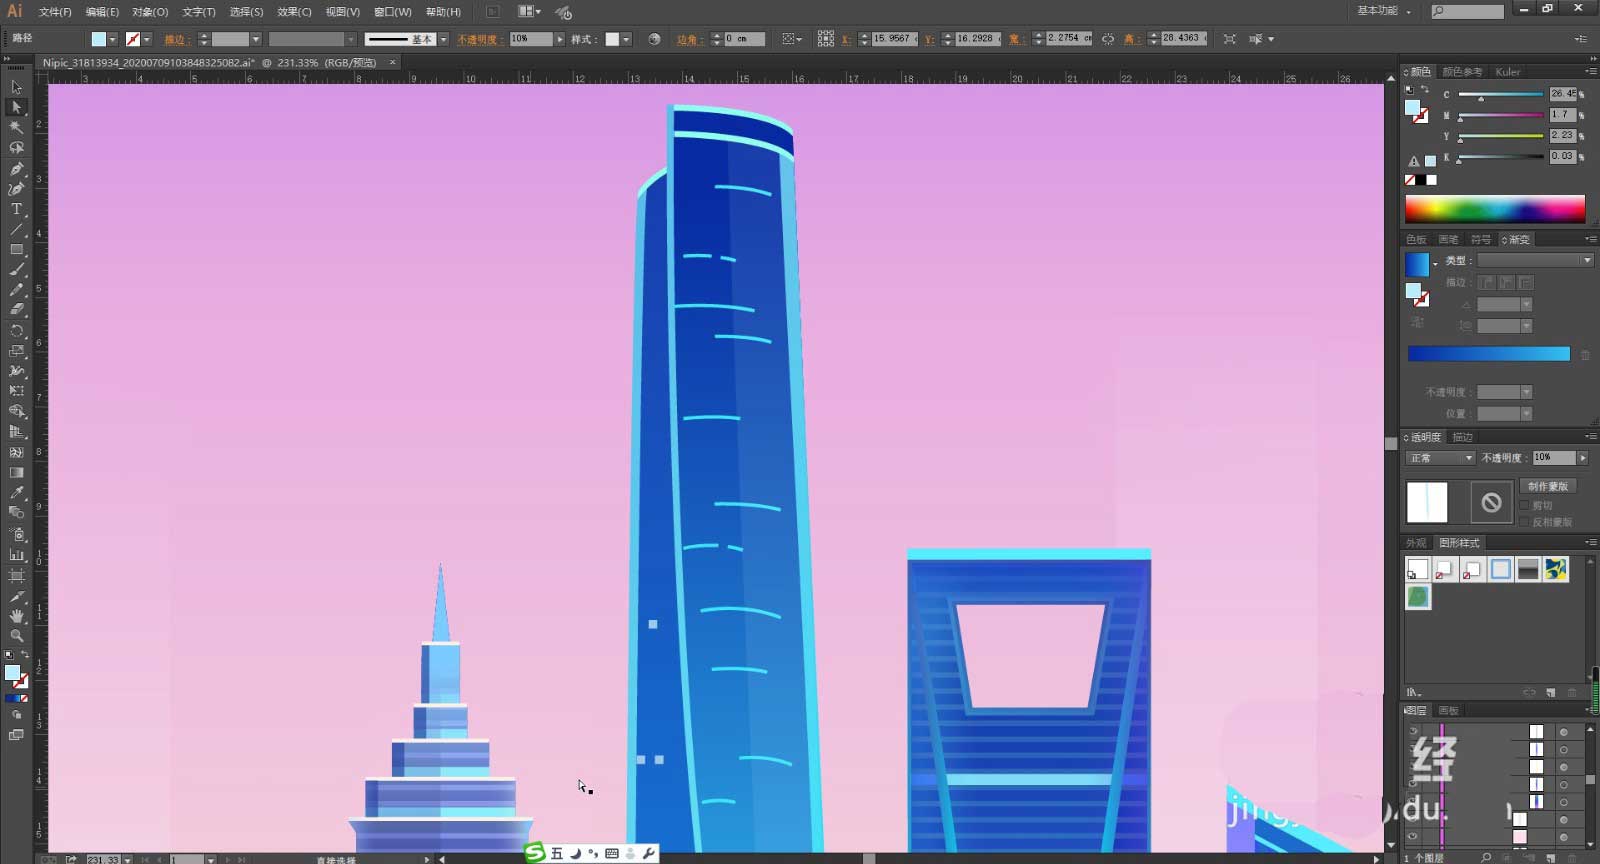This screenshot has height=864, width=1600.
Task: Click the constrain width and height proportions link
Action: pos(1108,39)
